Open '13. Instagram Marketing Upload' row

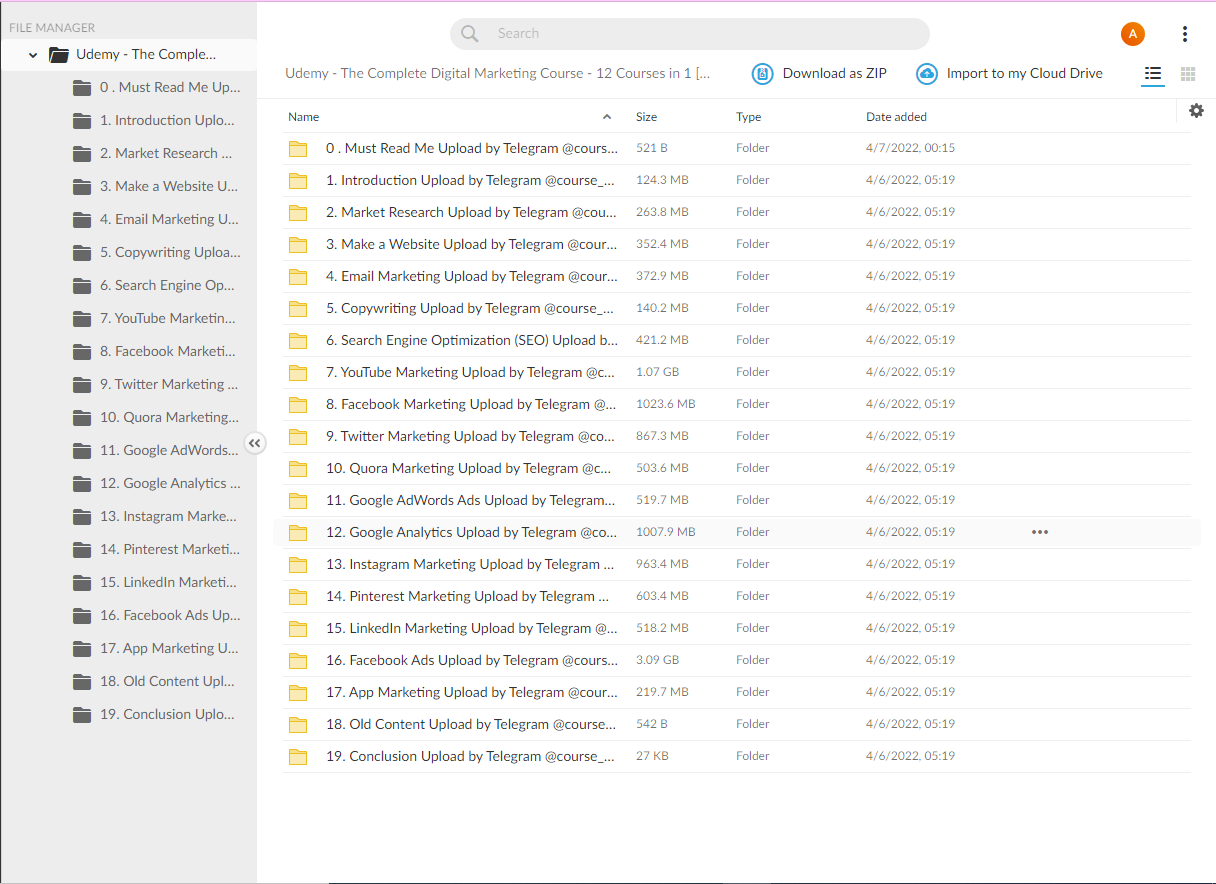pyautogui.click(x=738, y=565)
